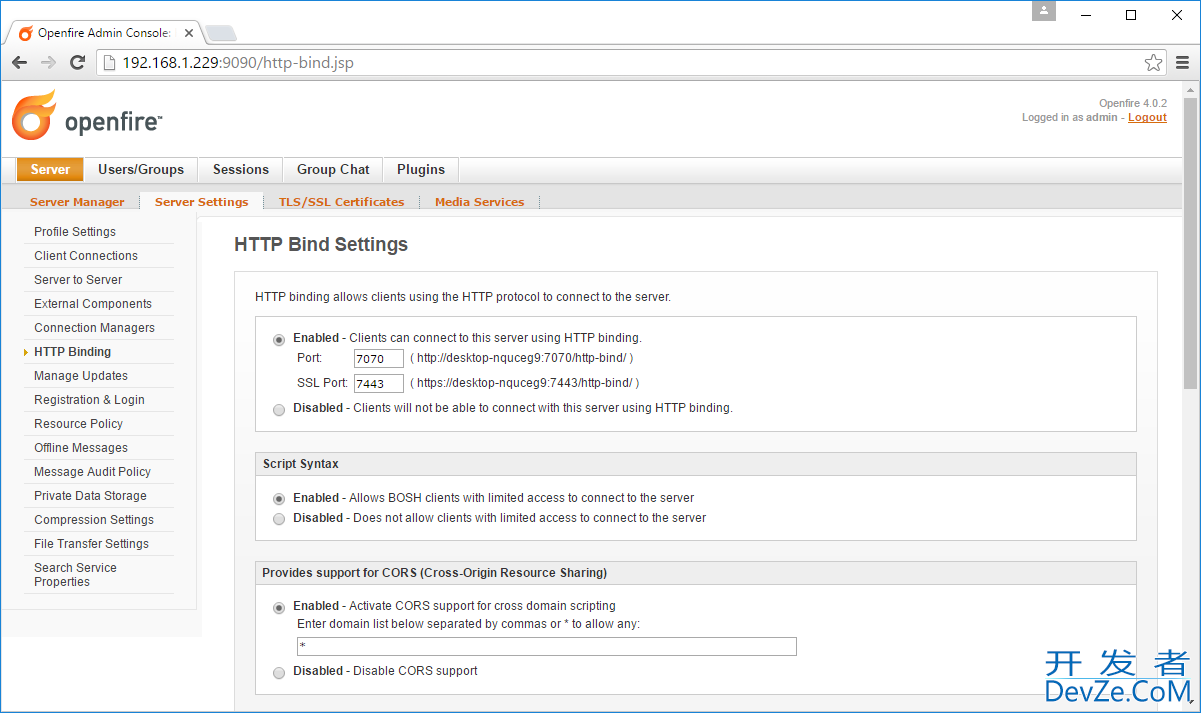Open the Server main tab
This screenshot has width=1201, height=713.
point(50,169)
